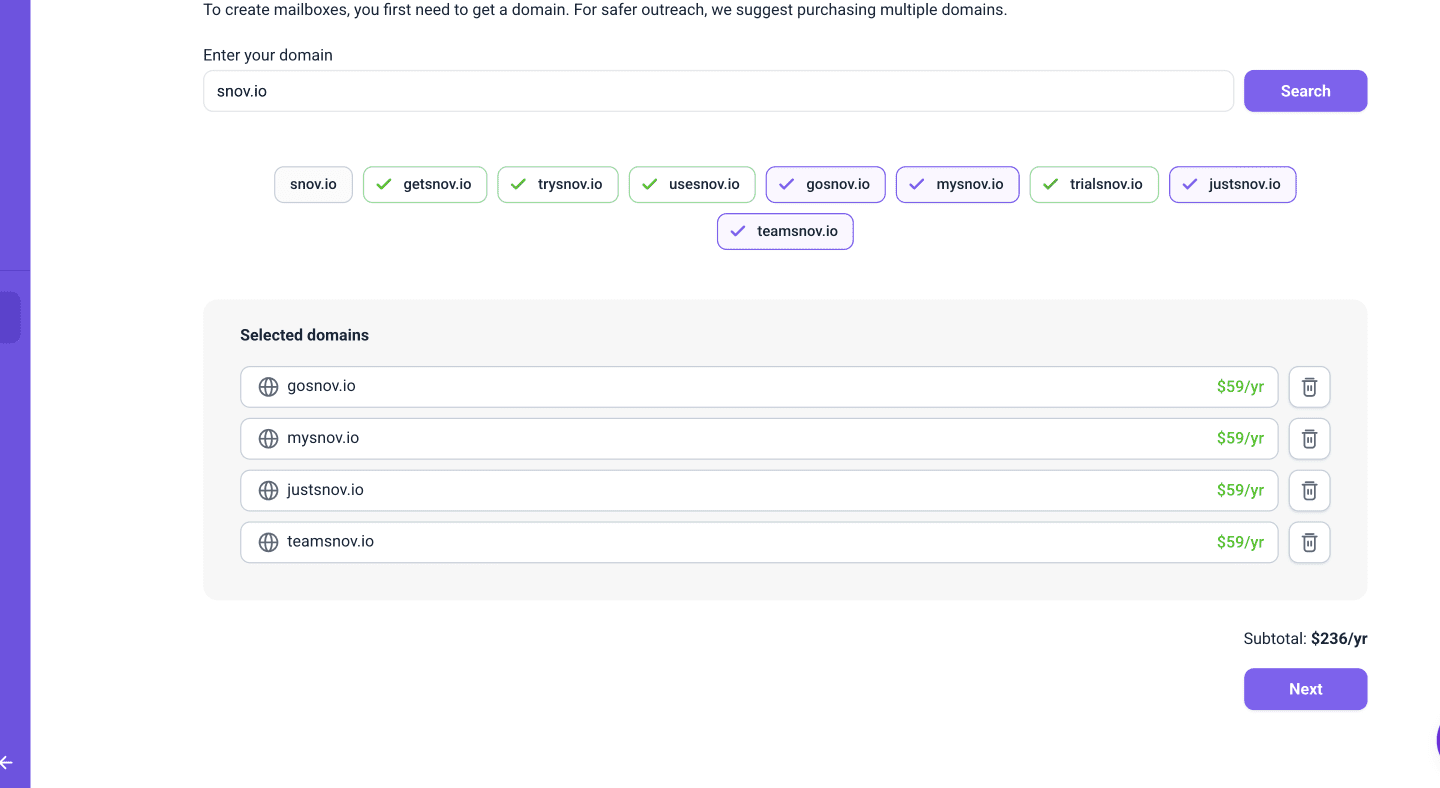1440x788 pixels.
Task: Focus the Enter your domain field
Action: [718, 91]
